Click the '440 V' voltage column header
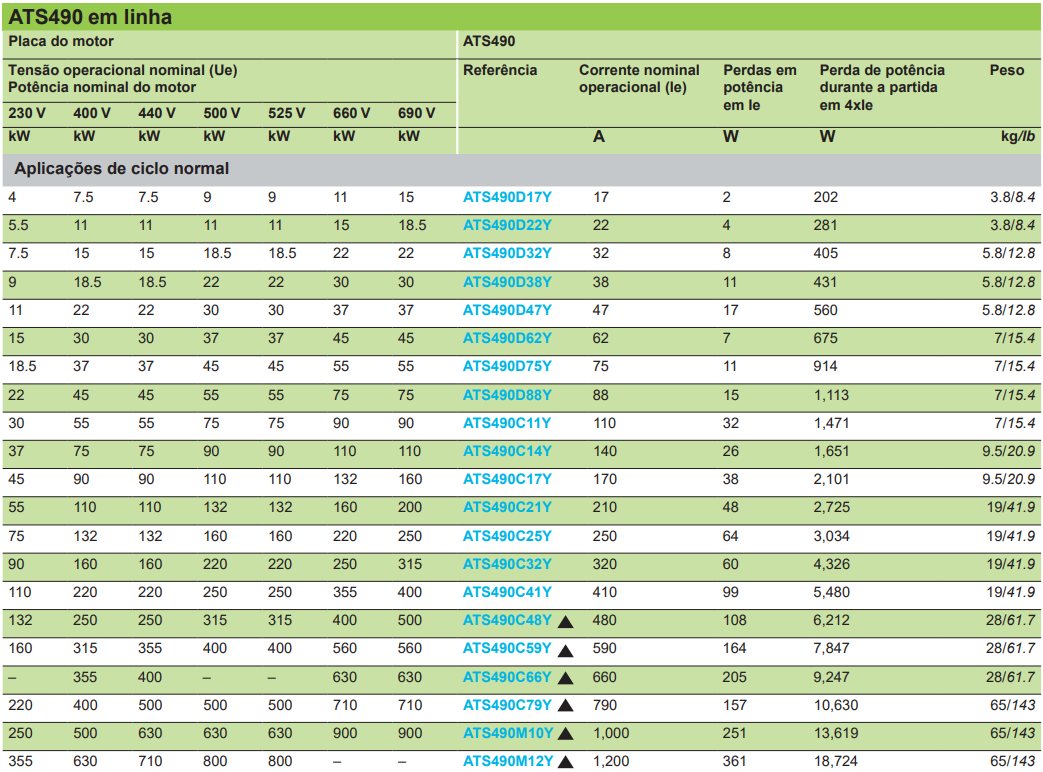This screenshot has height=772, width=1043. (x=157, y=113)
